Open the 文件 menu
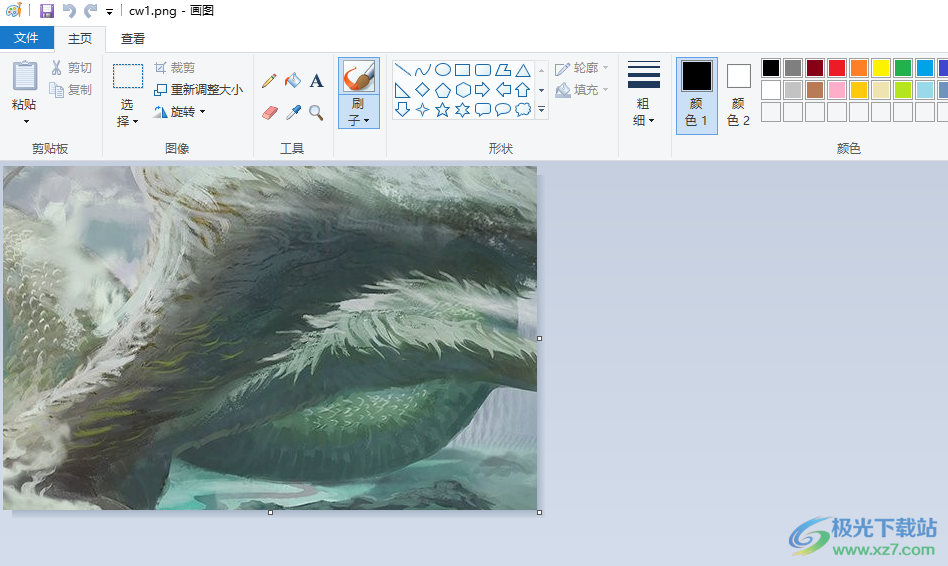948x566 pixels. pyautogui.click(x=27, y=38)
